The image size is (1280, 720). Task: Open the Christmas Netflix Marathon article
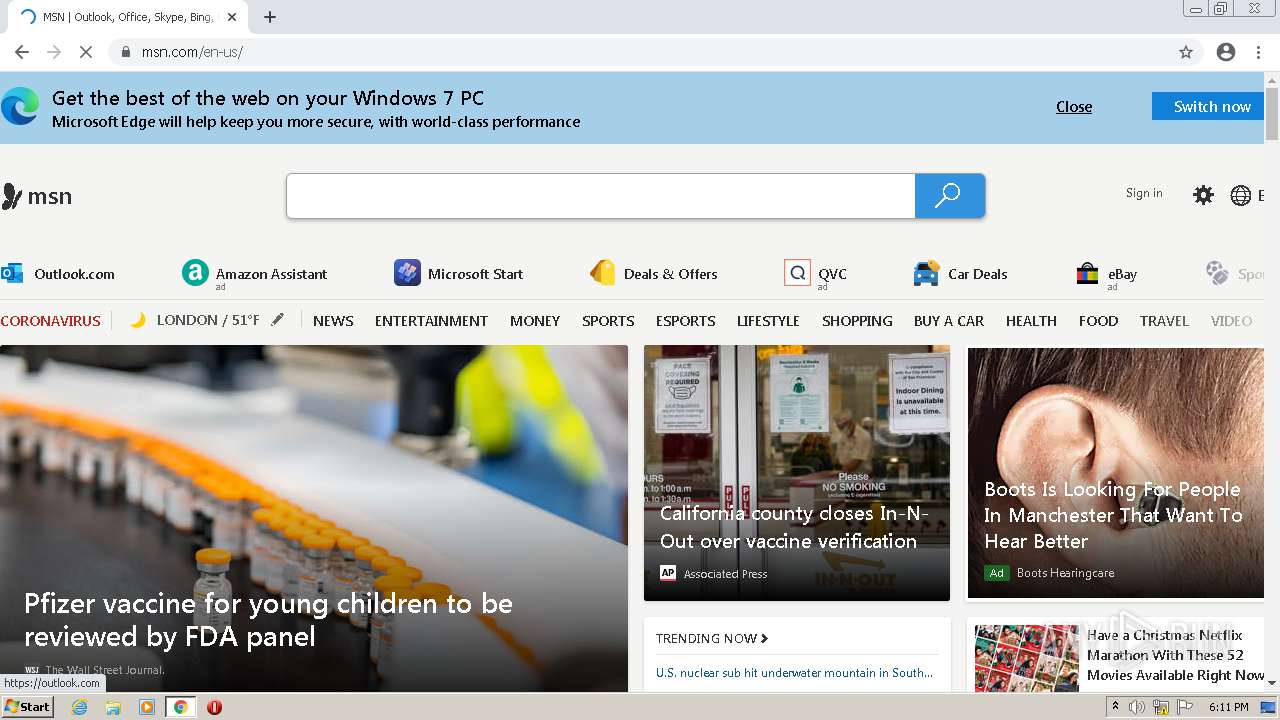coord(1176,655)
